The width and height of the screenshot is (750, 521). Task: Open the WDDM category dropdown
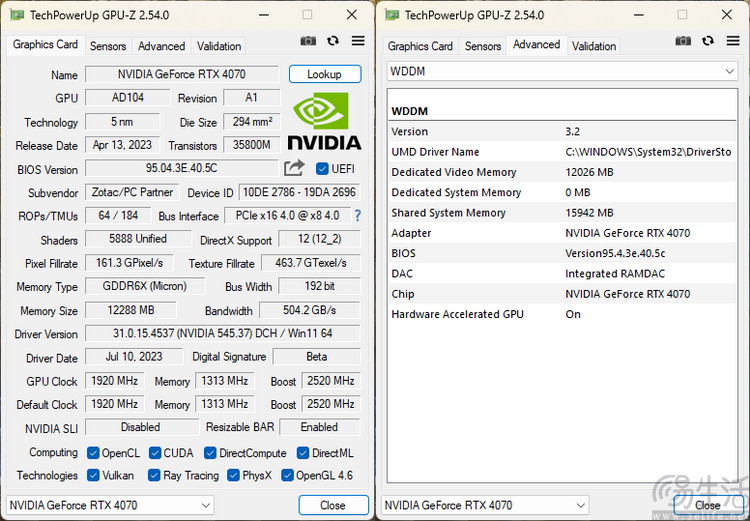(x=562, y=72)
